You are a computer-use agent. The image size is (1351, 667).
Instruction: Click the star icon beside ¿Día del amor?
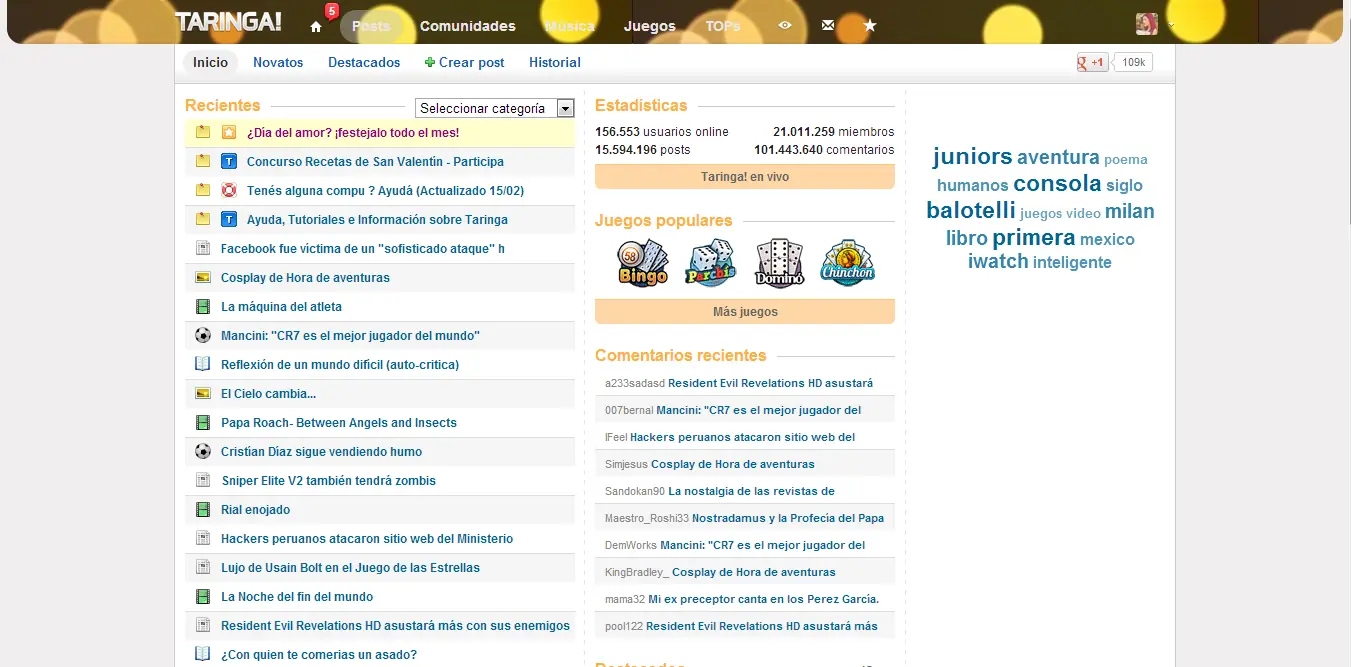pos(229,132)
